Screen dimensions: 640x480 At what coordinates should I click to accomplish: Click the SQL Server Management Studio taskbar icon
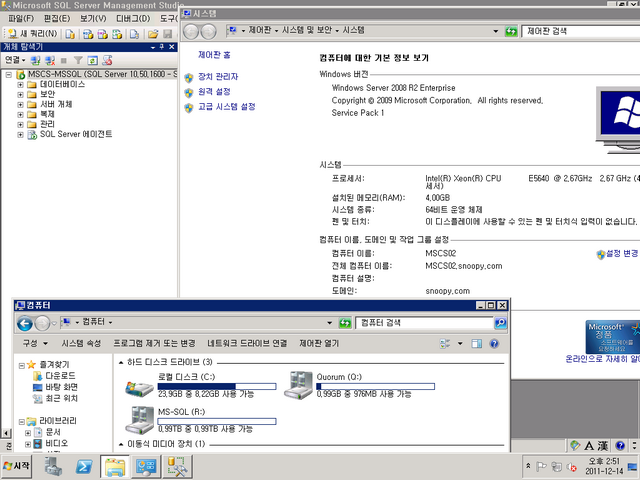178,466
